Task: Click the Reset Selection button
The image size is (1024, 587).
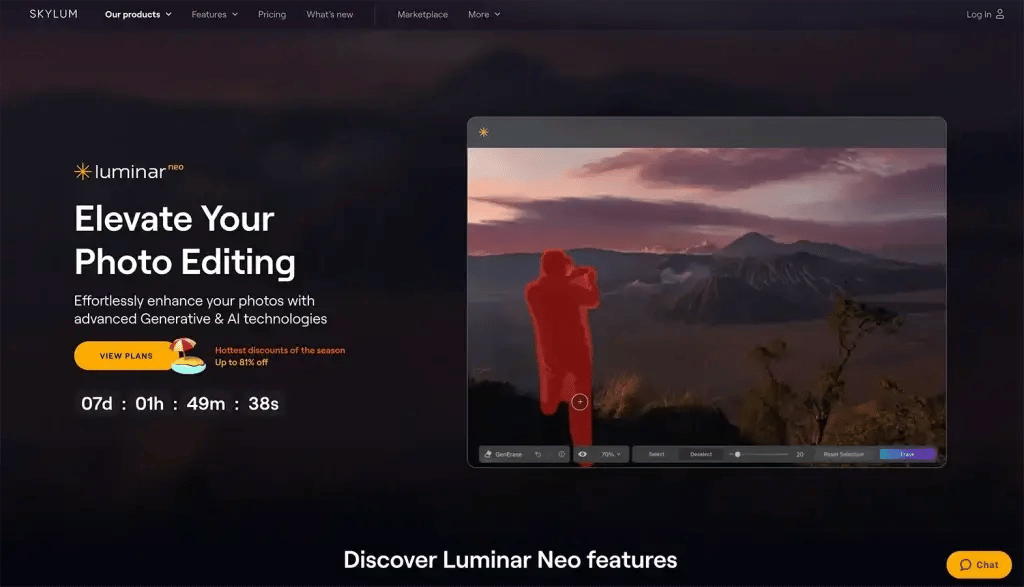Action: tap(843, 454)
